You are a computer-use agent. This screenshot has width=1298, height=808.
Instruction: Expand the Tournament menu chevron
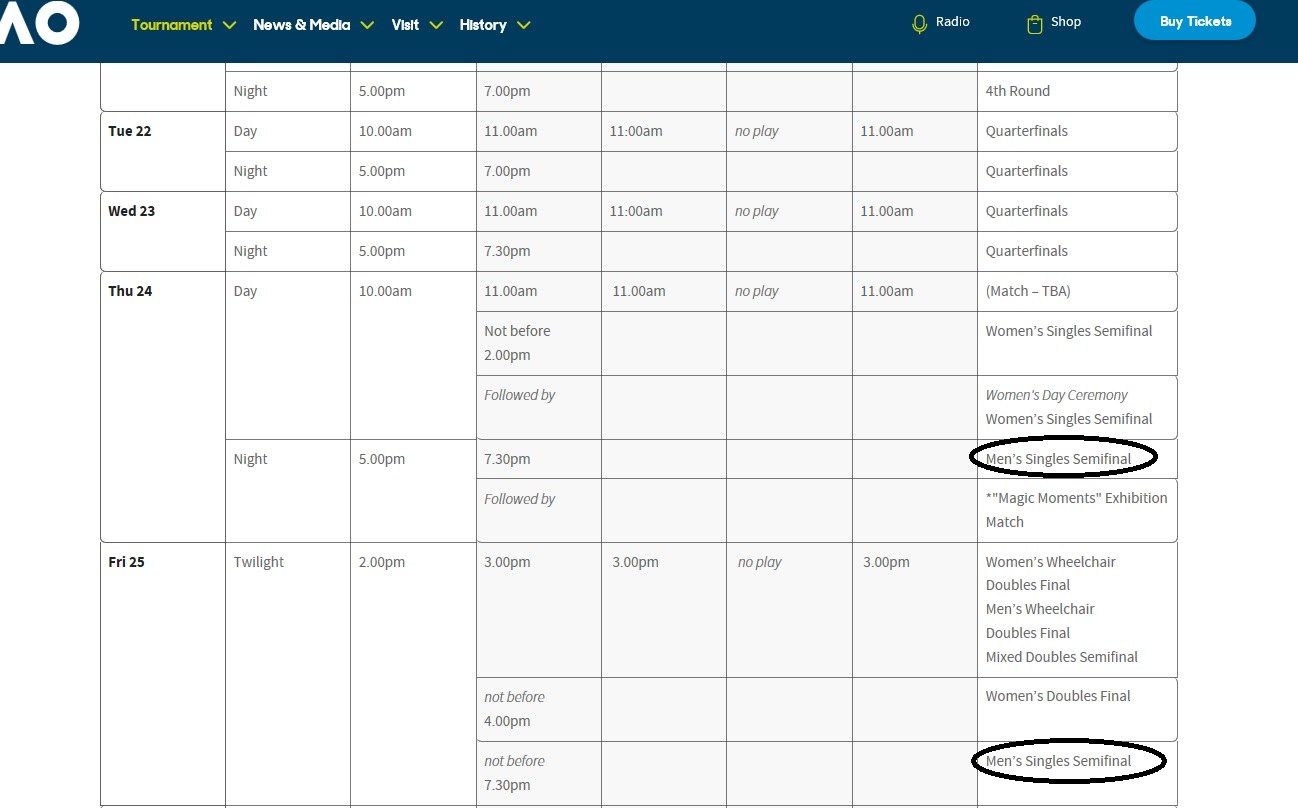(230, 25)
